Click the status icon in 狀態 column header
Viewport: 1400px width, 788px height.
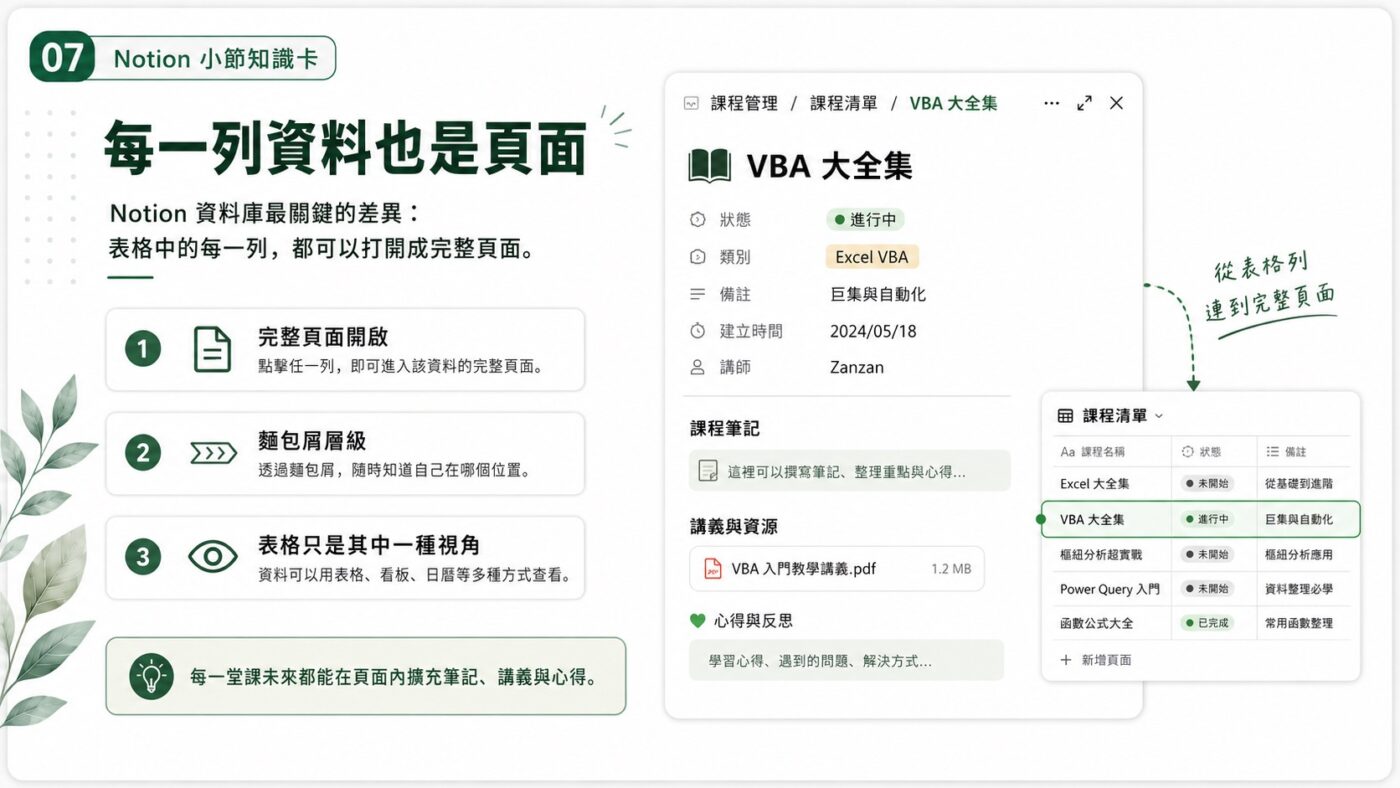[1188, 452]
